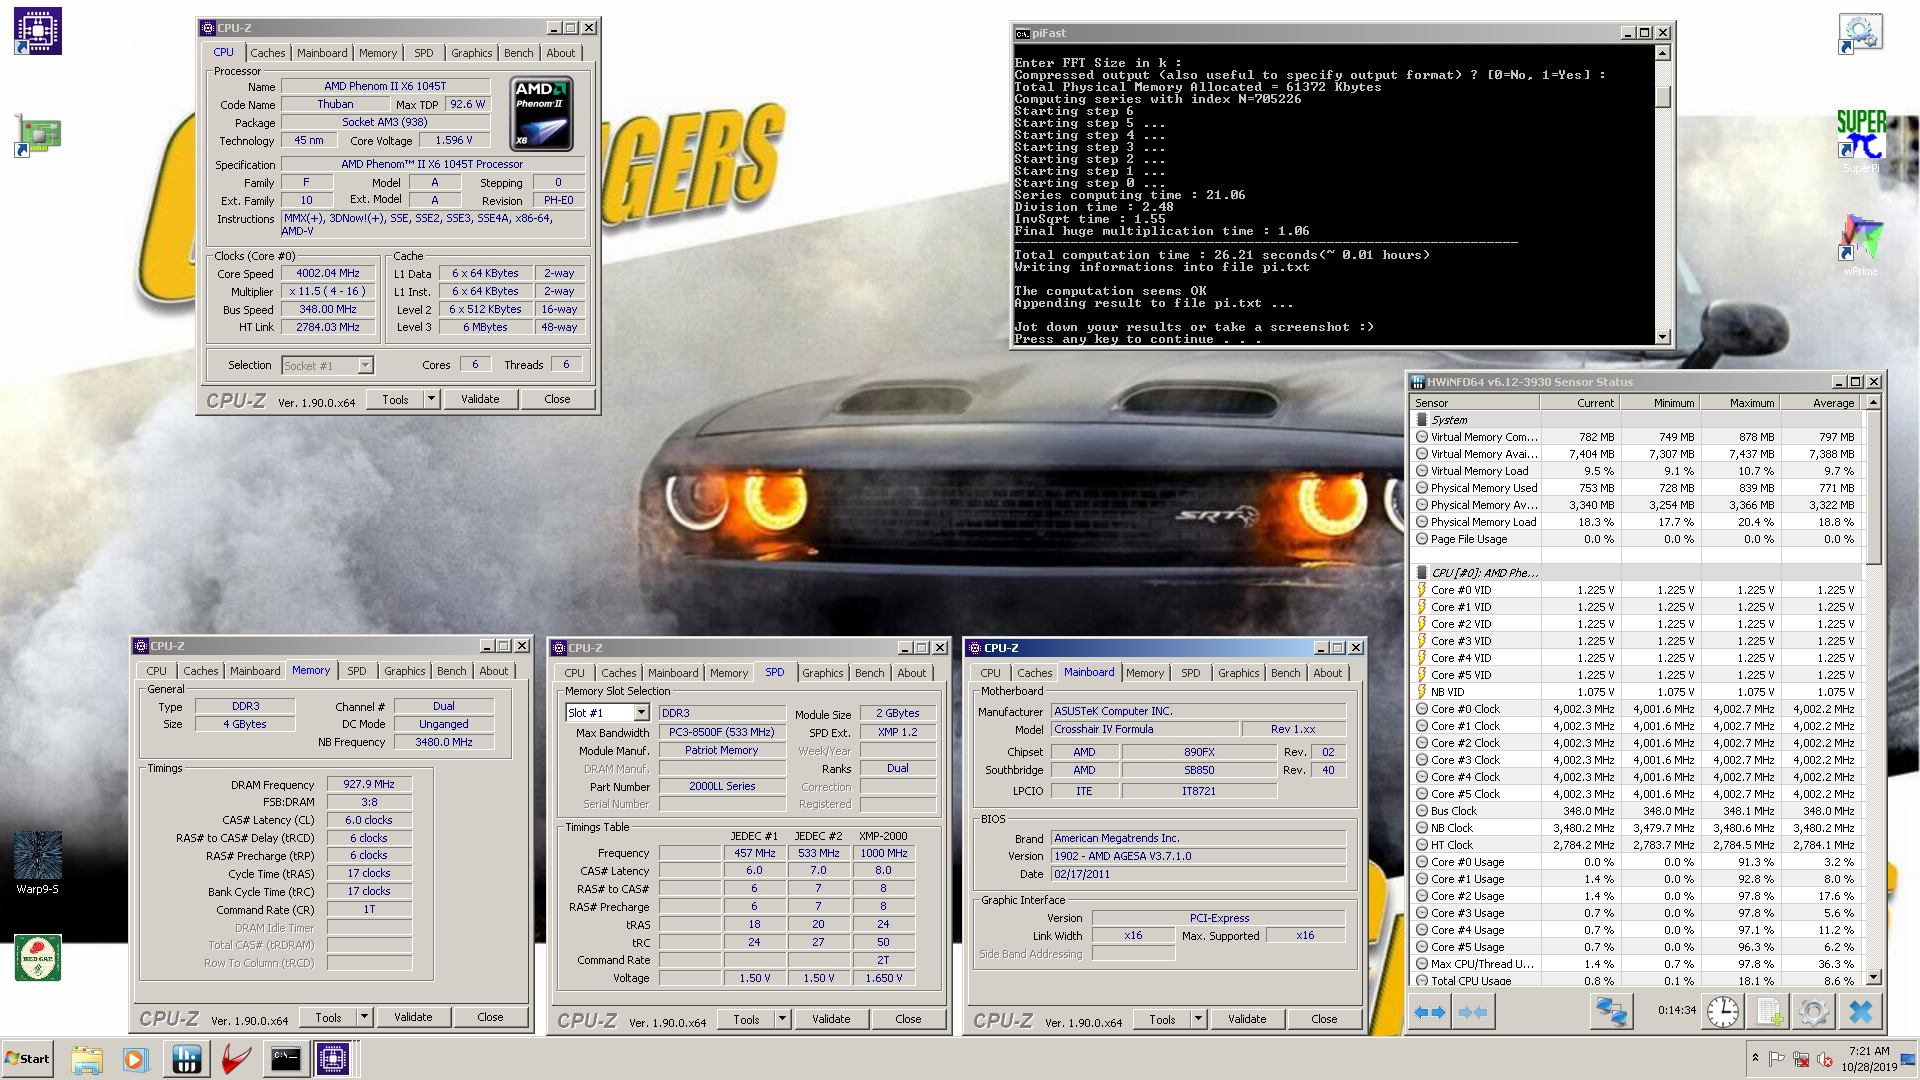Switch to HWiNFO via its taskbar icon
Screen dimensions: 1920x1080
coord(187,1059)
